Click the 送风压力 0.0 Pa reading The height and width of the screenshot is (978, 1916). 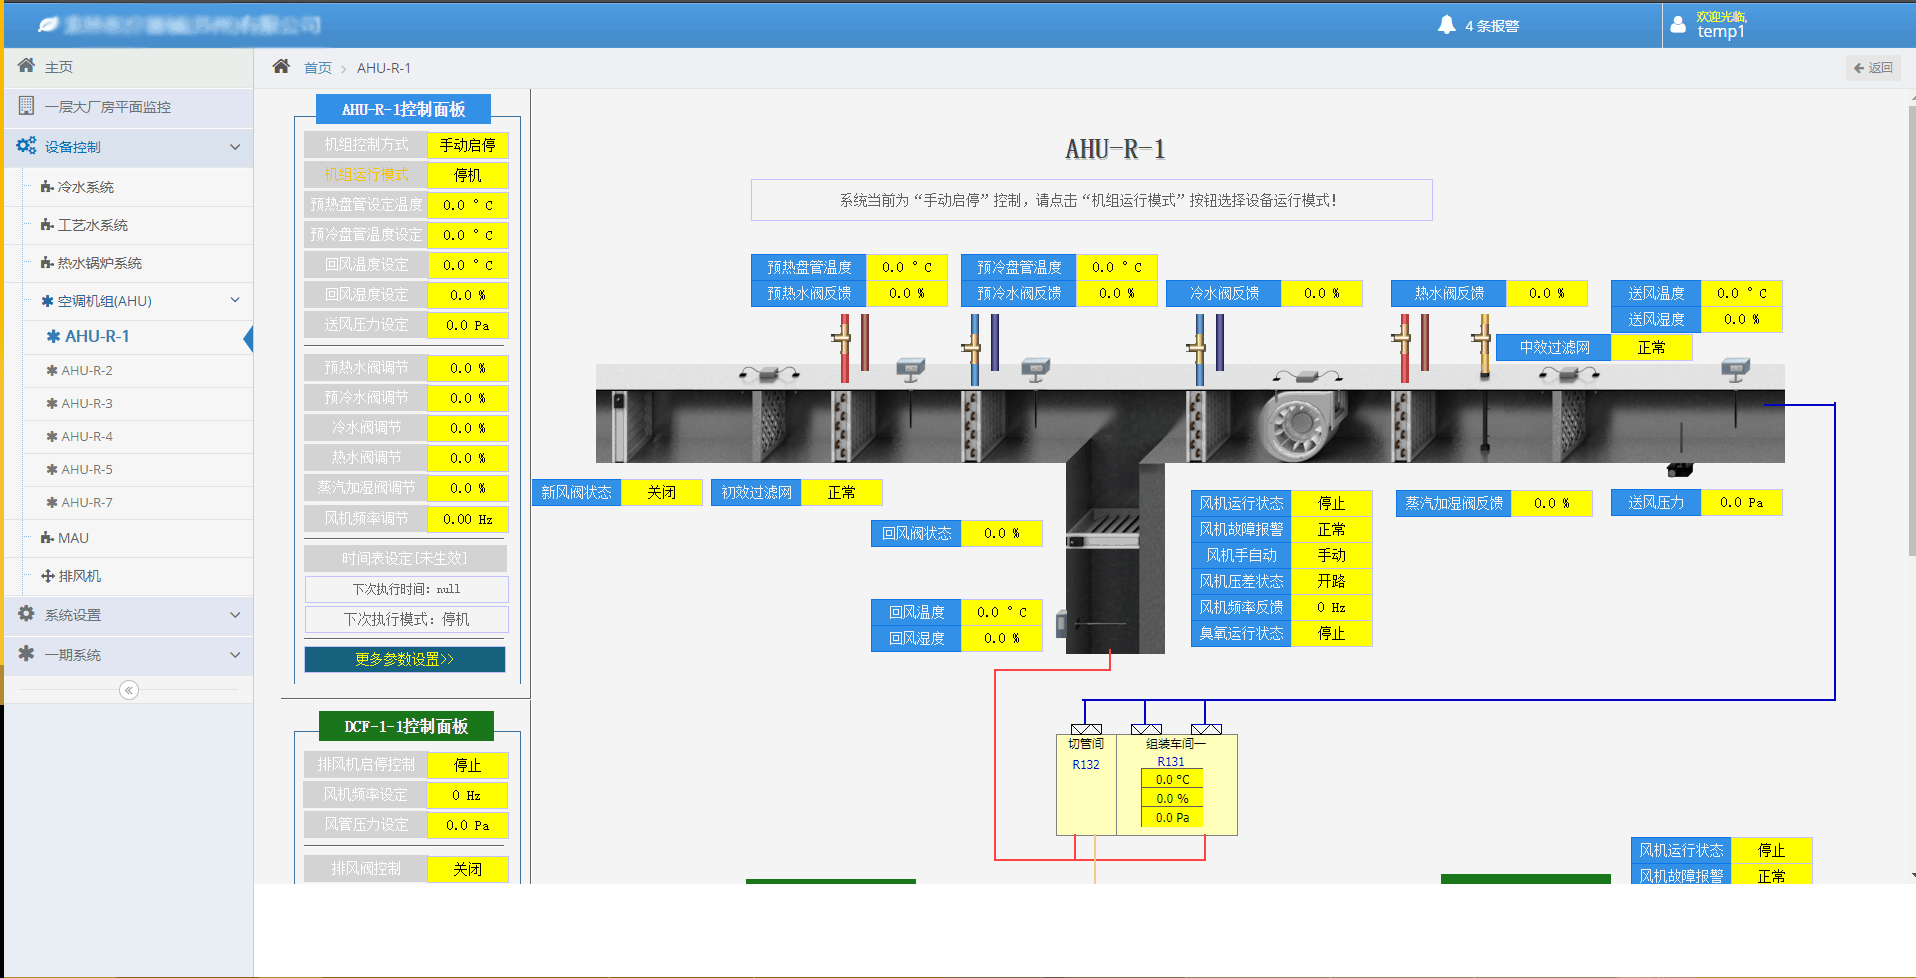1741,502
